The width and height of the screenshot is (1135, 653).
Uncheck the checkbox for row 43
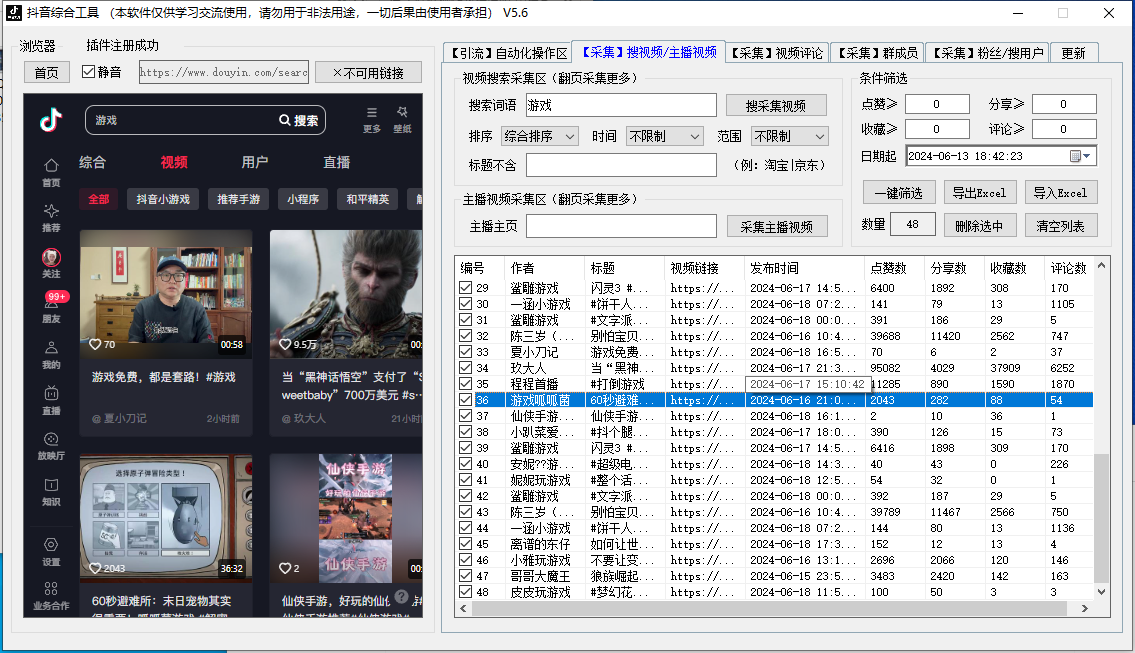click(x=465, y=512)
